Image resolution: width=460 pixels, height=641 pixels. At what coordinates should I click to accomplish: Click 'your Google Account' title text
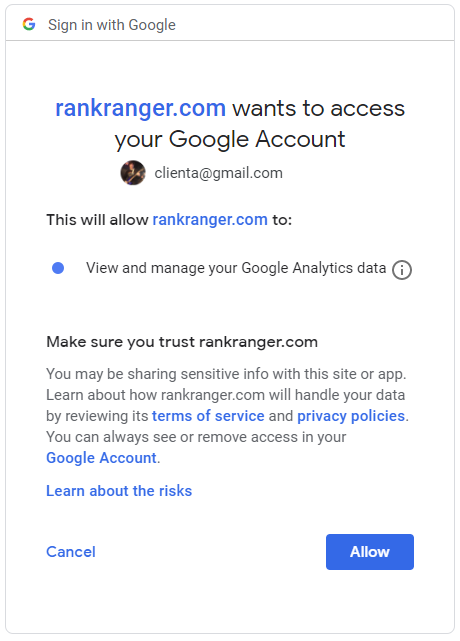[x=230, y=140]
